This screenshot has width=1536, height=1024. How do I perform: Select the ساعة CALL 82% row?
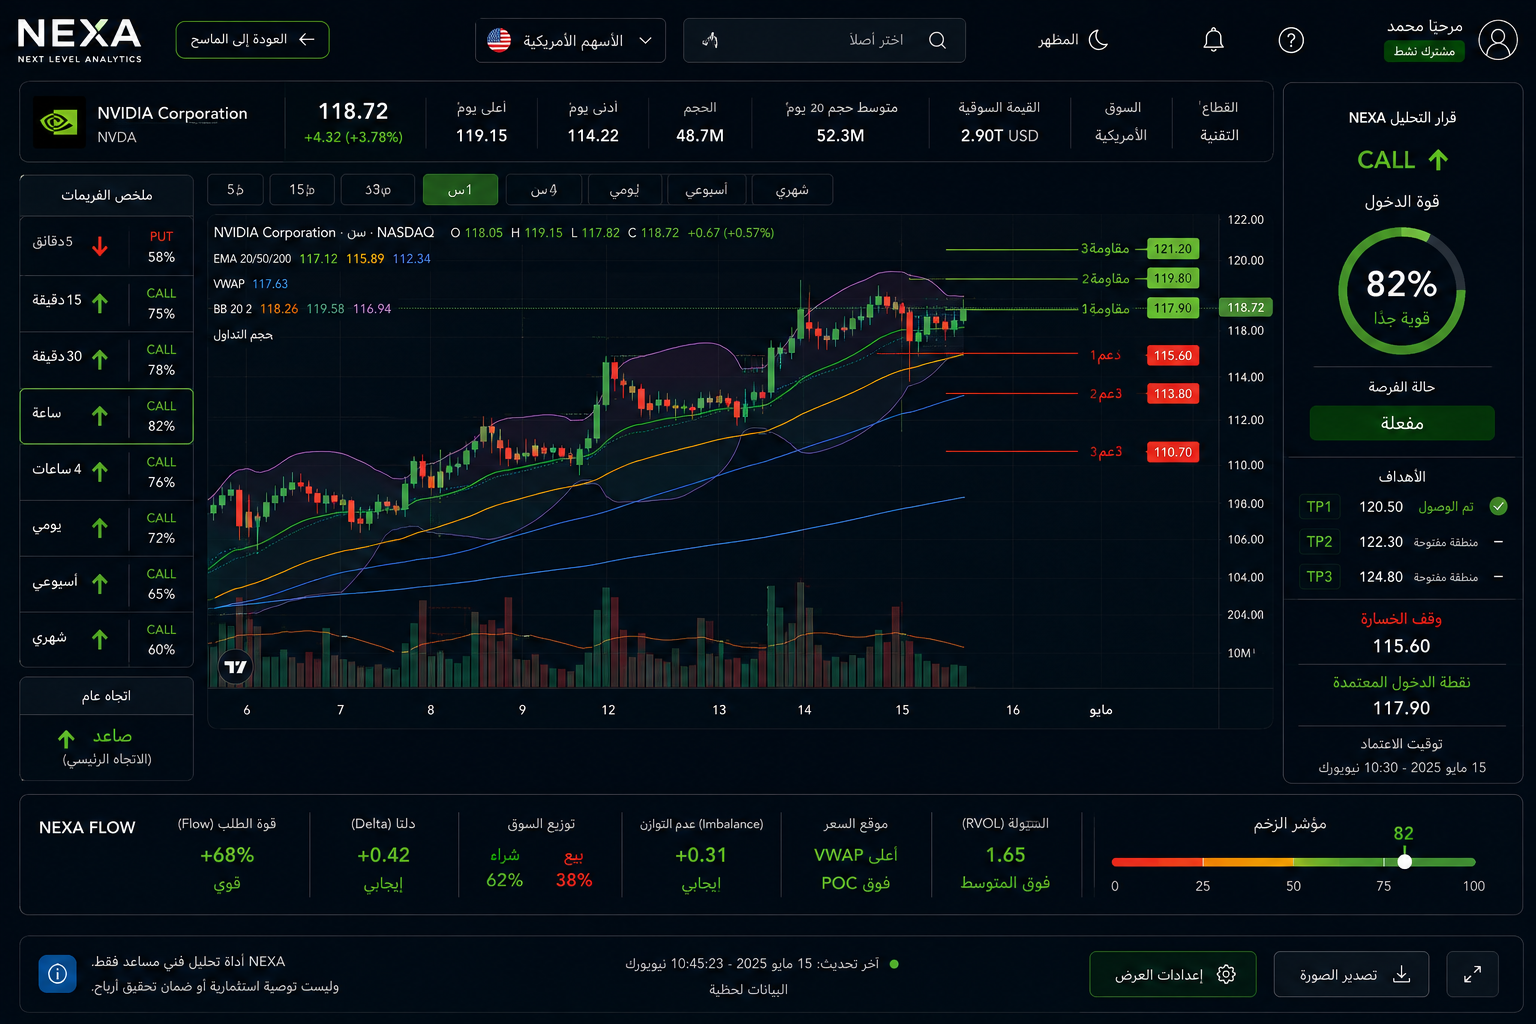coord(106,415)
